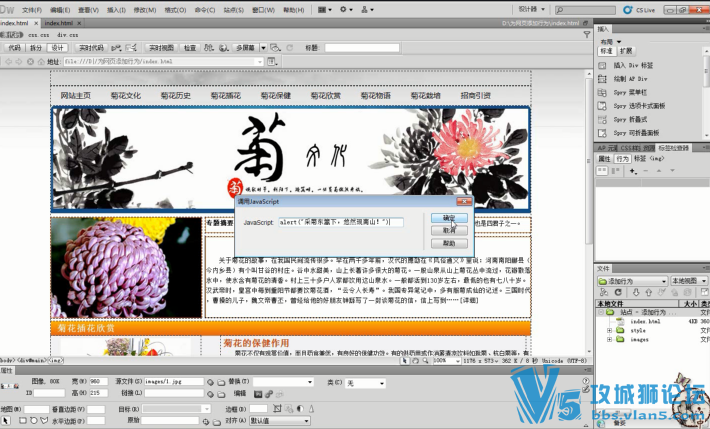Click the home icon in the address bar
The height and width of the screenshot is (429, 710).
point(41,62)
